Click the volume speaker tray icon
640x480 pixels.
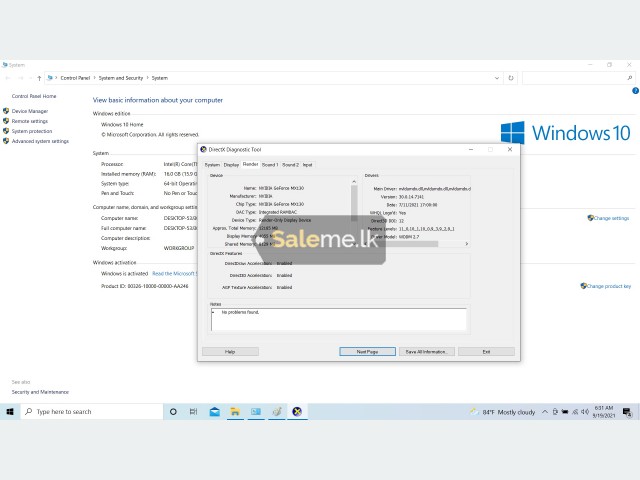(x=585, y=412)
